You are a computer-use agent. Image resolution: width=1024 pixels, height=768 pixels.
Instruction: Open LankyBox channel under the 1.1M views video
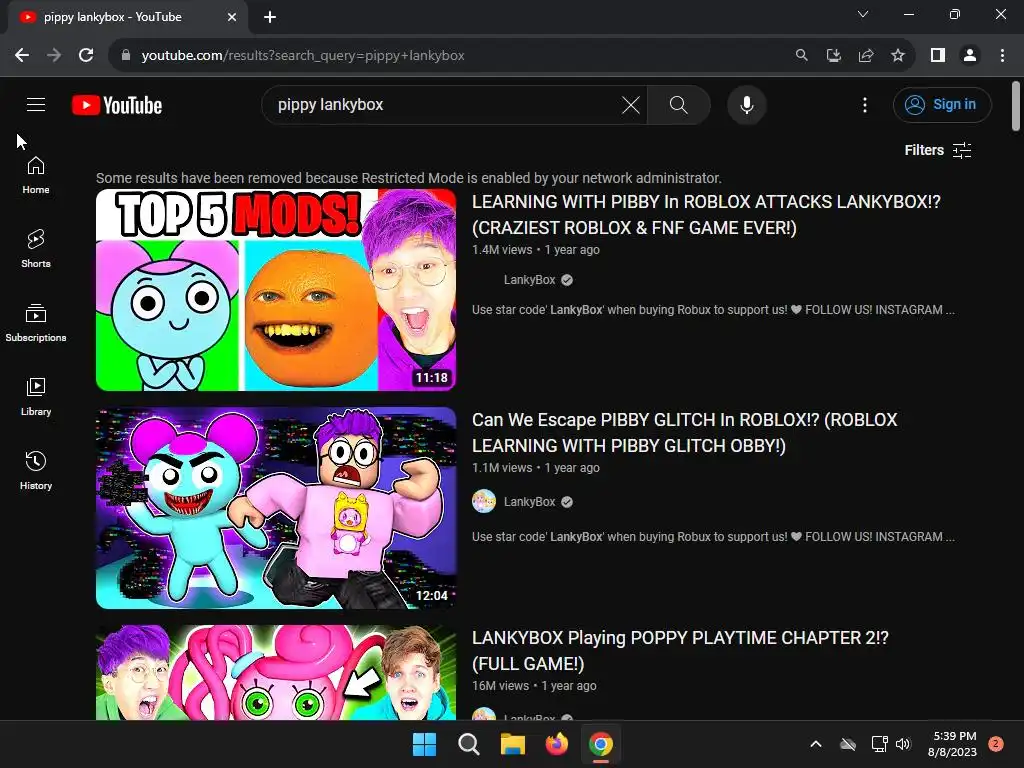coord(530,502)
